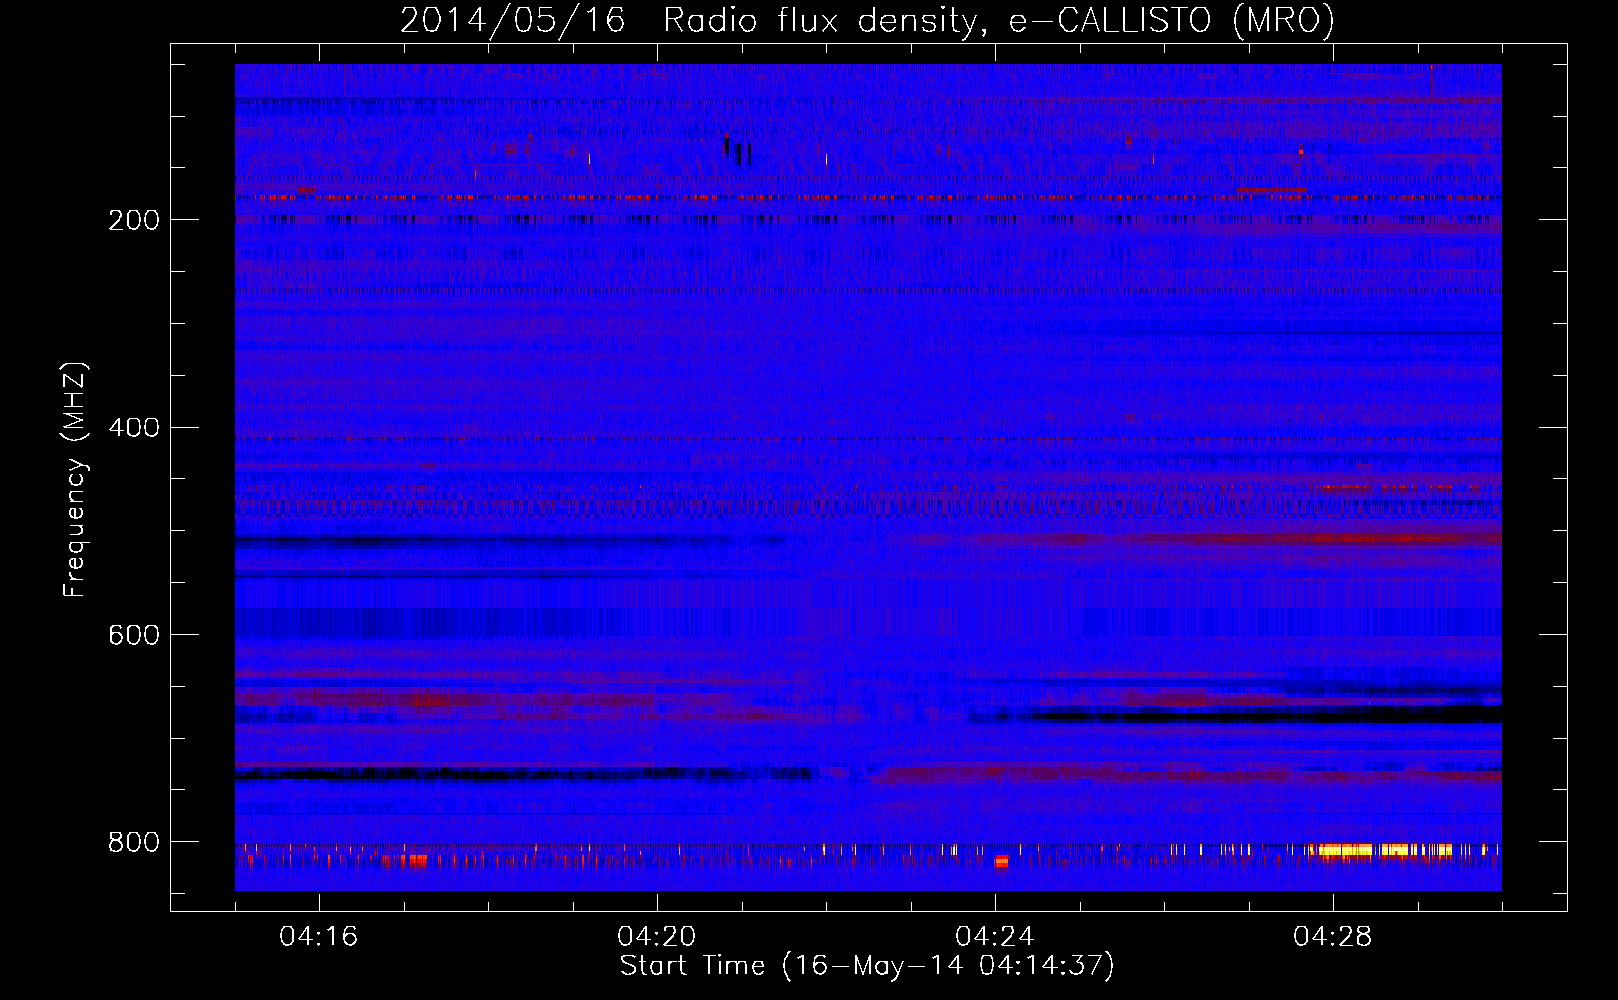Select the 200 frequency axis label

click(134, 220)
